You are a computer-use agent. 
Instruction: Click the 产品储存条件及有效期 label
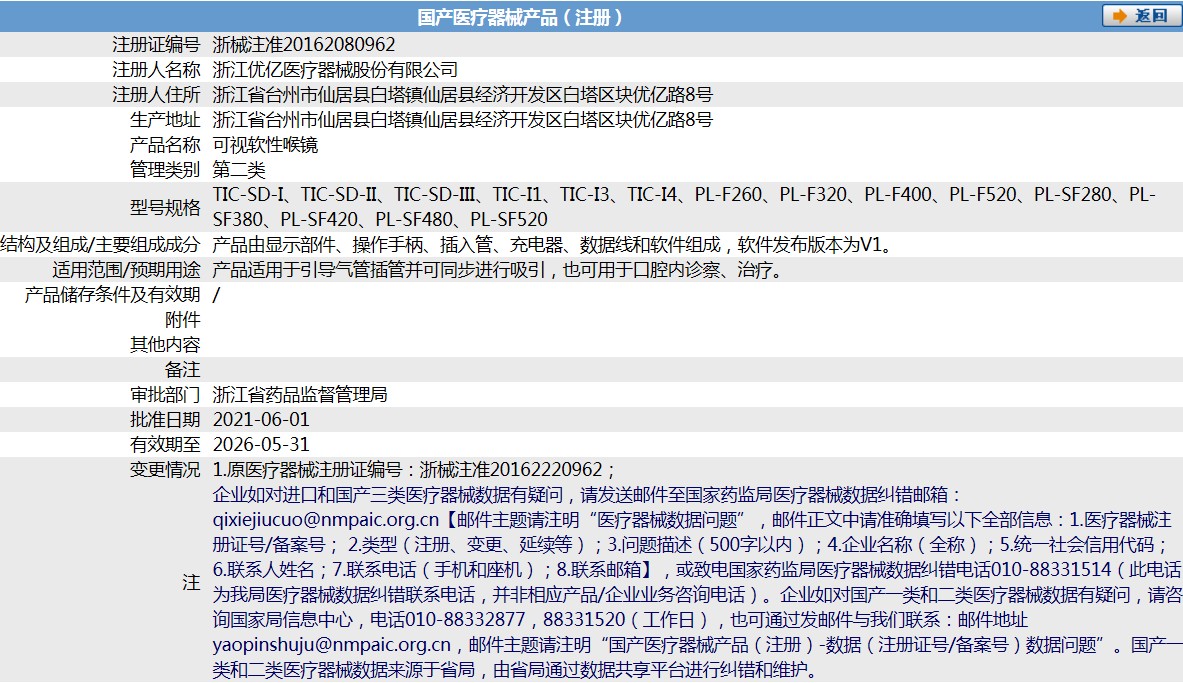coord(112,294)
